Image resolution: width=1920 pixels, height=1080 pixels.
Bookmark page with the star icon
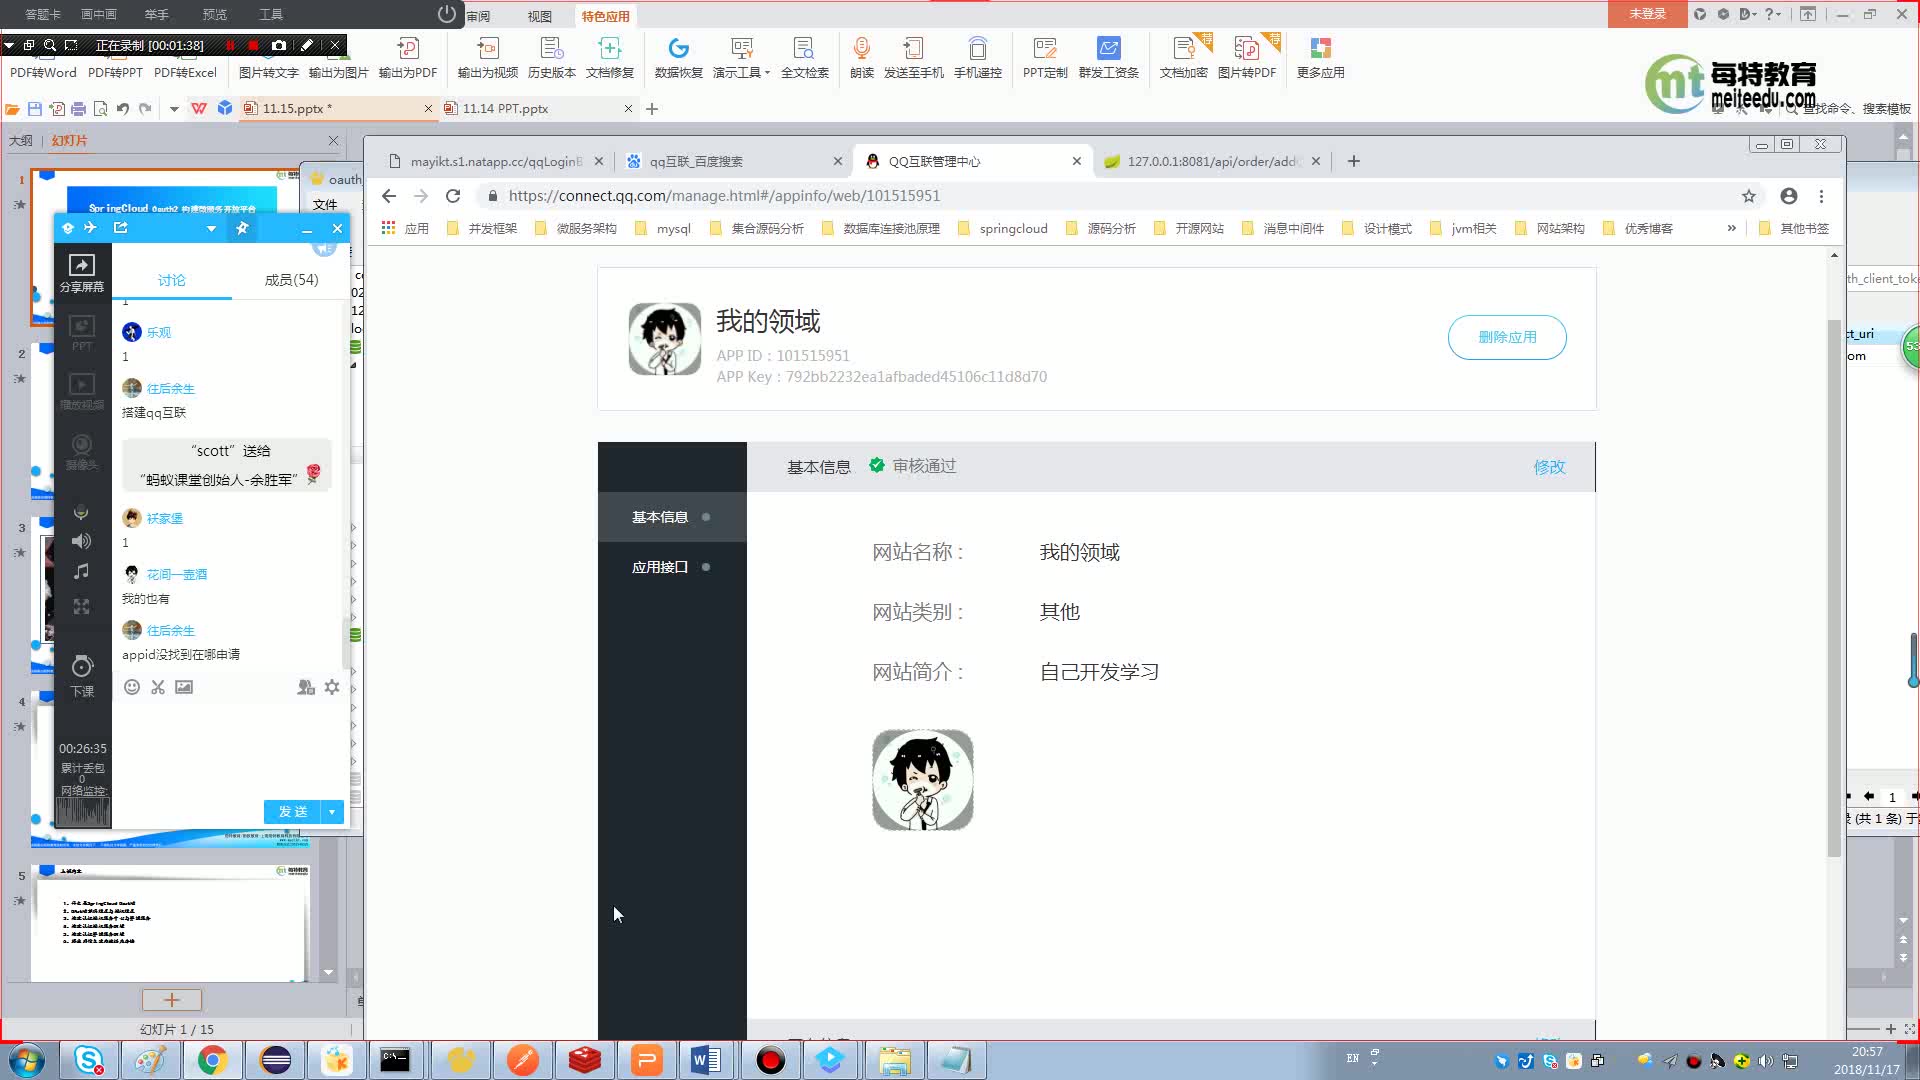pyautogui.click(x=1749, y=196)
